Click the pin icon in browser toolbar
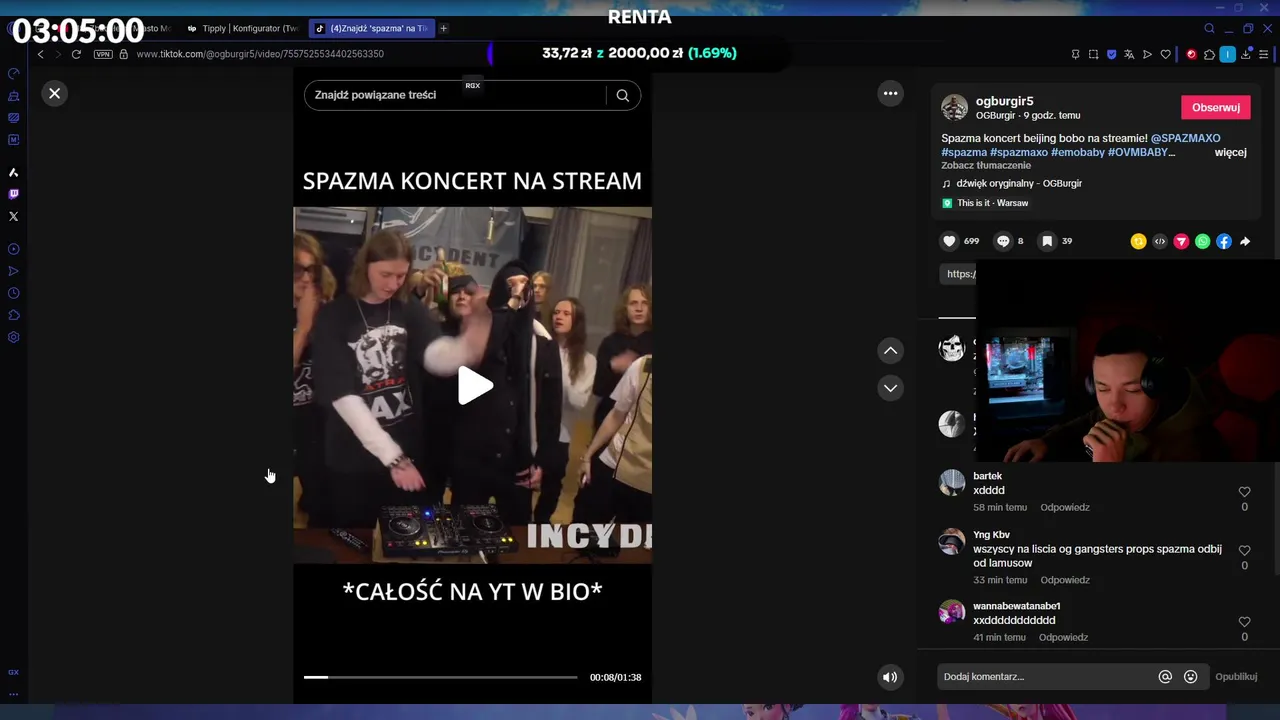The height and width of the screenshot is (720, 1280). click(x=1075, y=54)
